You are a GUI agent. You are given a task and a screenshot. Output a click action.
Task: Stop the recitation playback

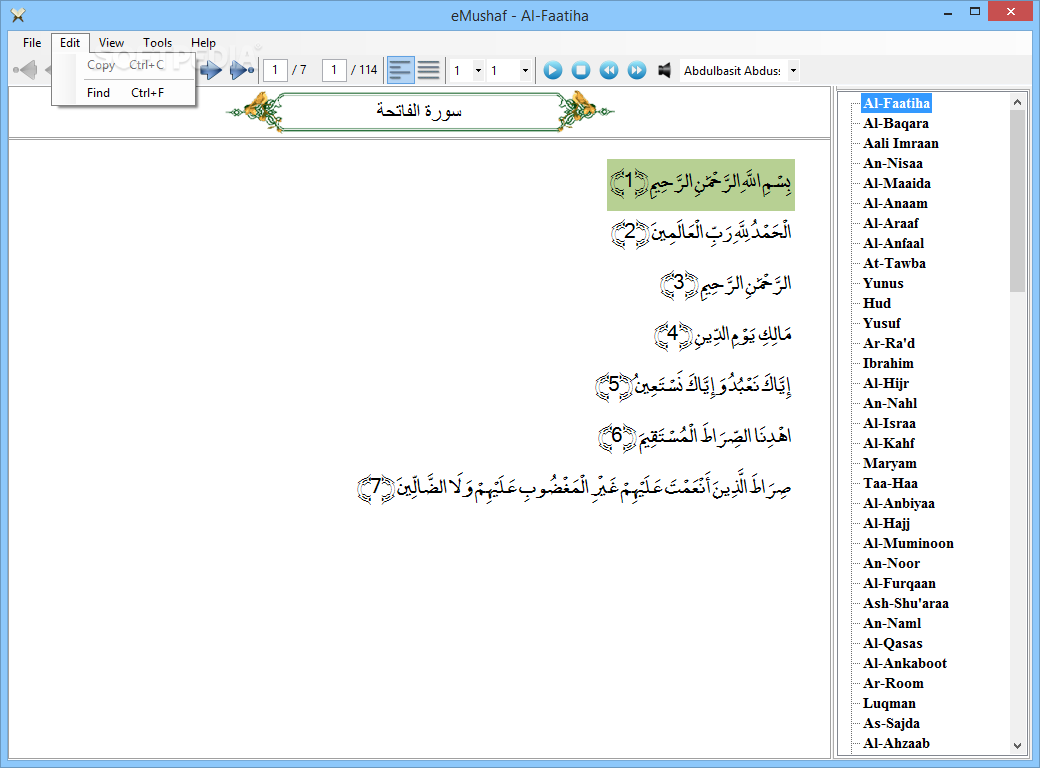click(x=580, y=70)
